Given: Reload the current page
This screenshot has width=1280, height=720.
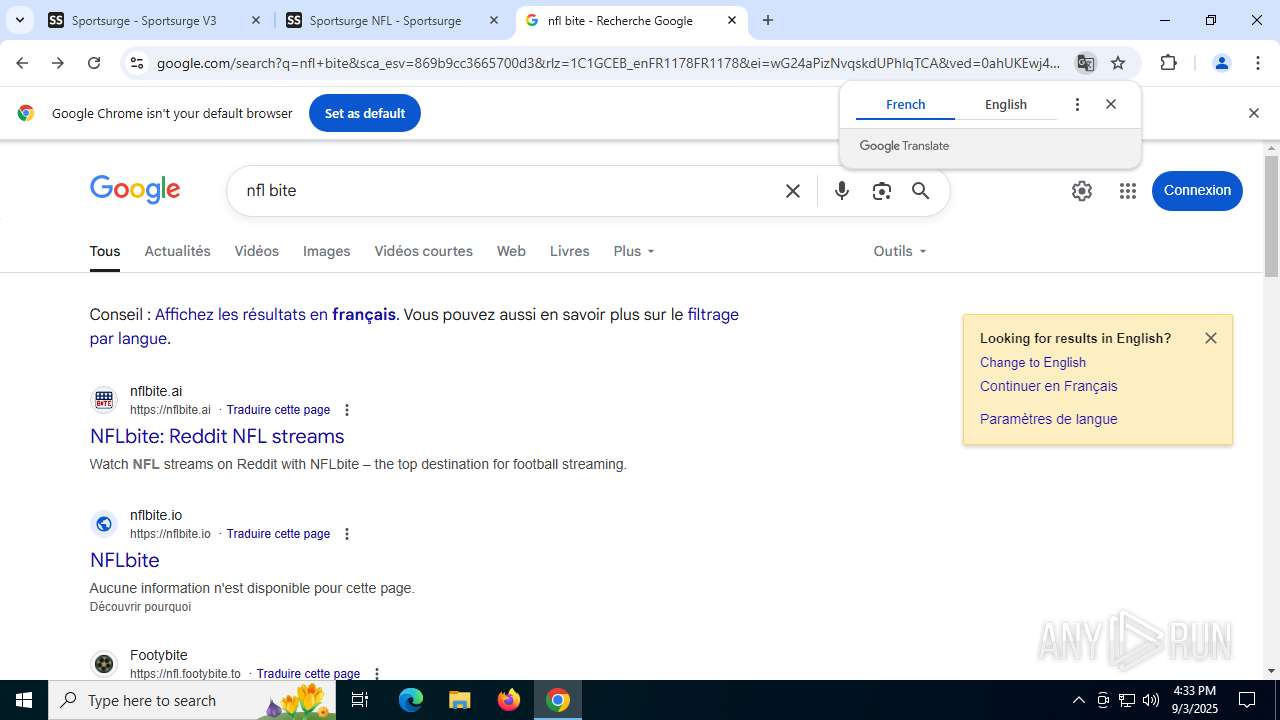Looking at the screenshot, I should 94,63.
